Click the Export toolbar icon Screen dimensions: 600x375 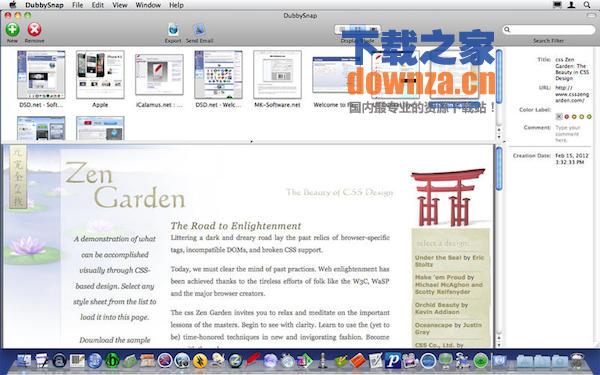click(173, 30)
